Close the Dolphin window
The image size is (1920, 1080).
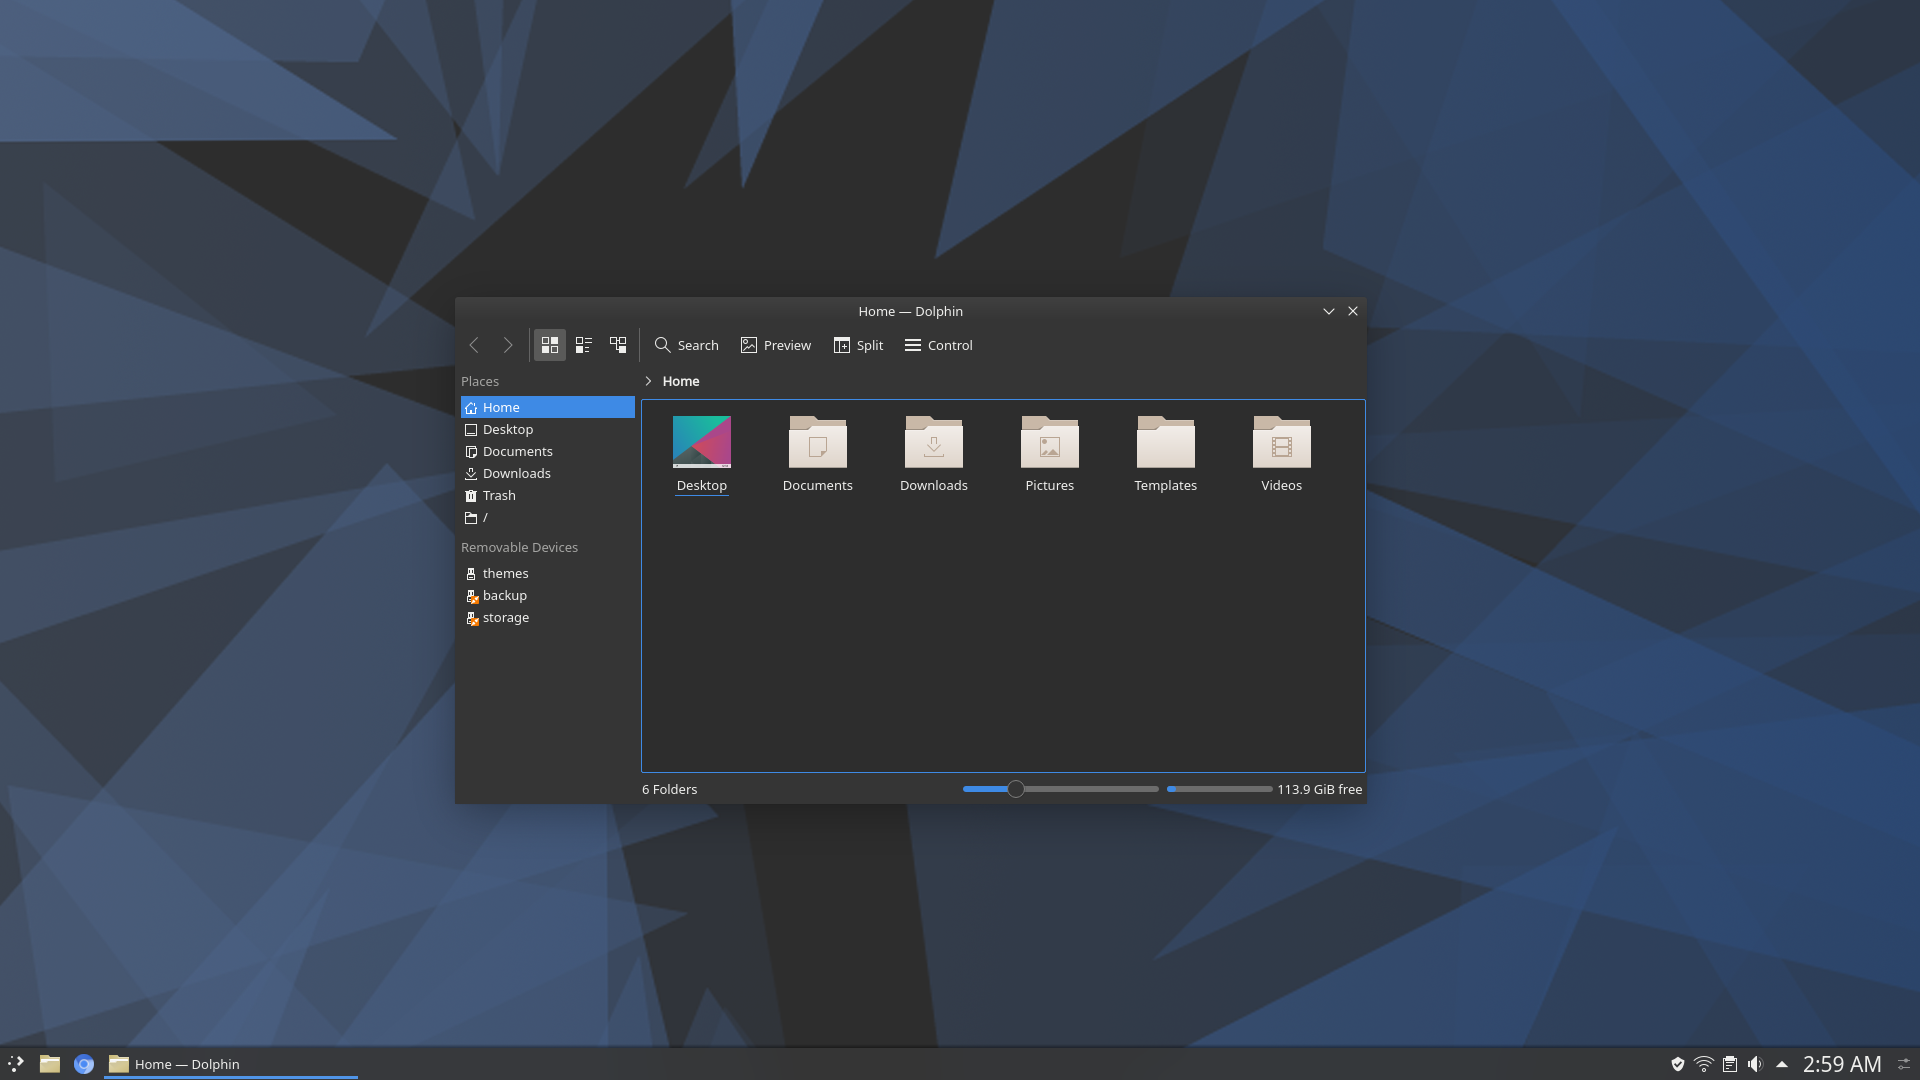[1353, 311]
